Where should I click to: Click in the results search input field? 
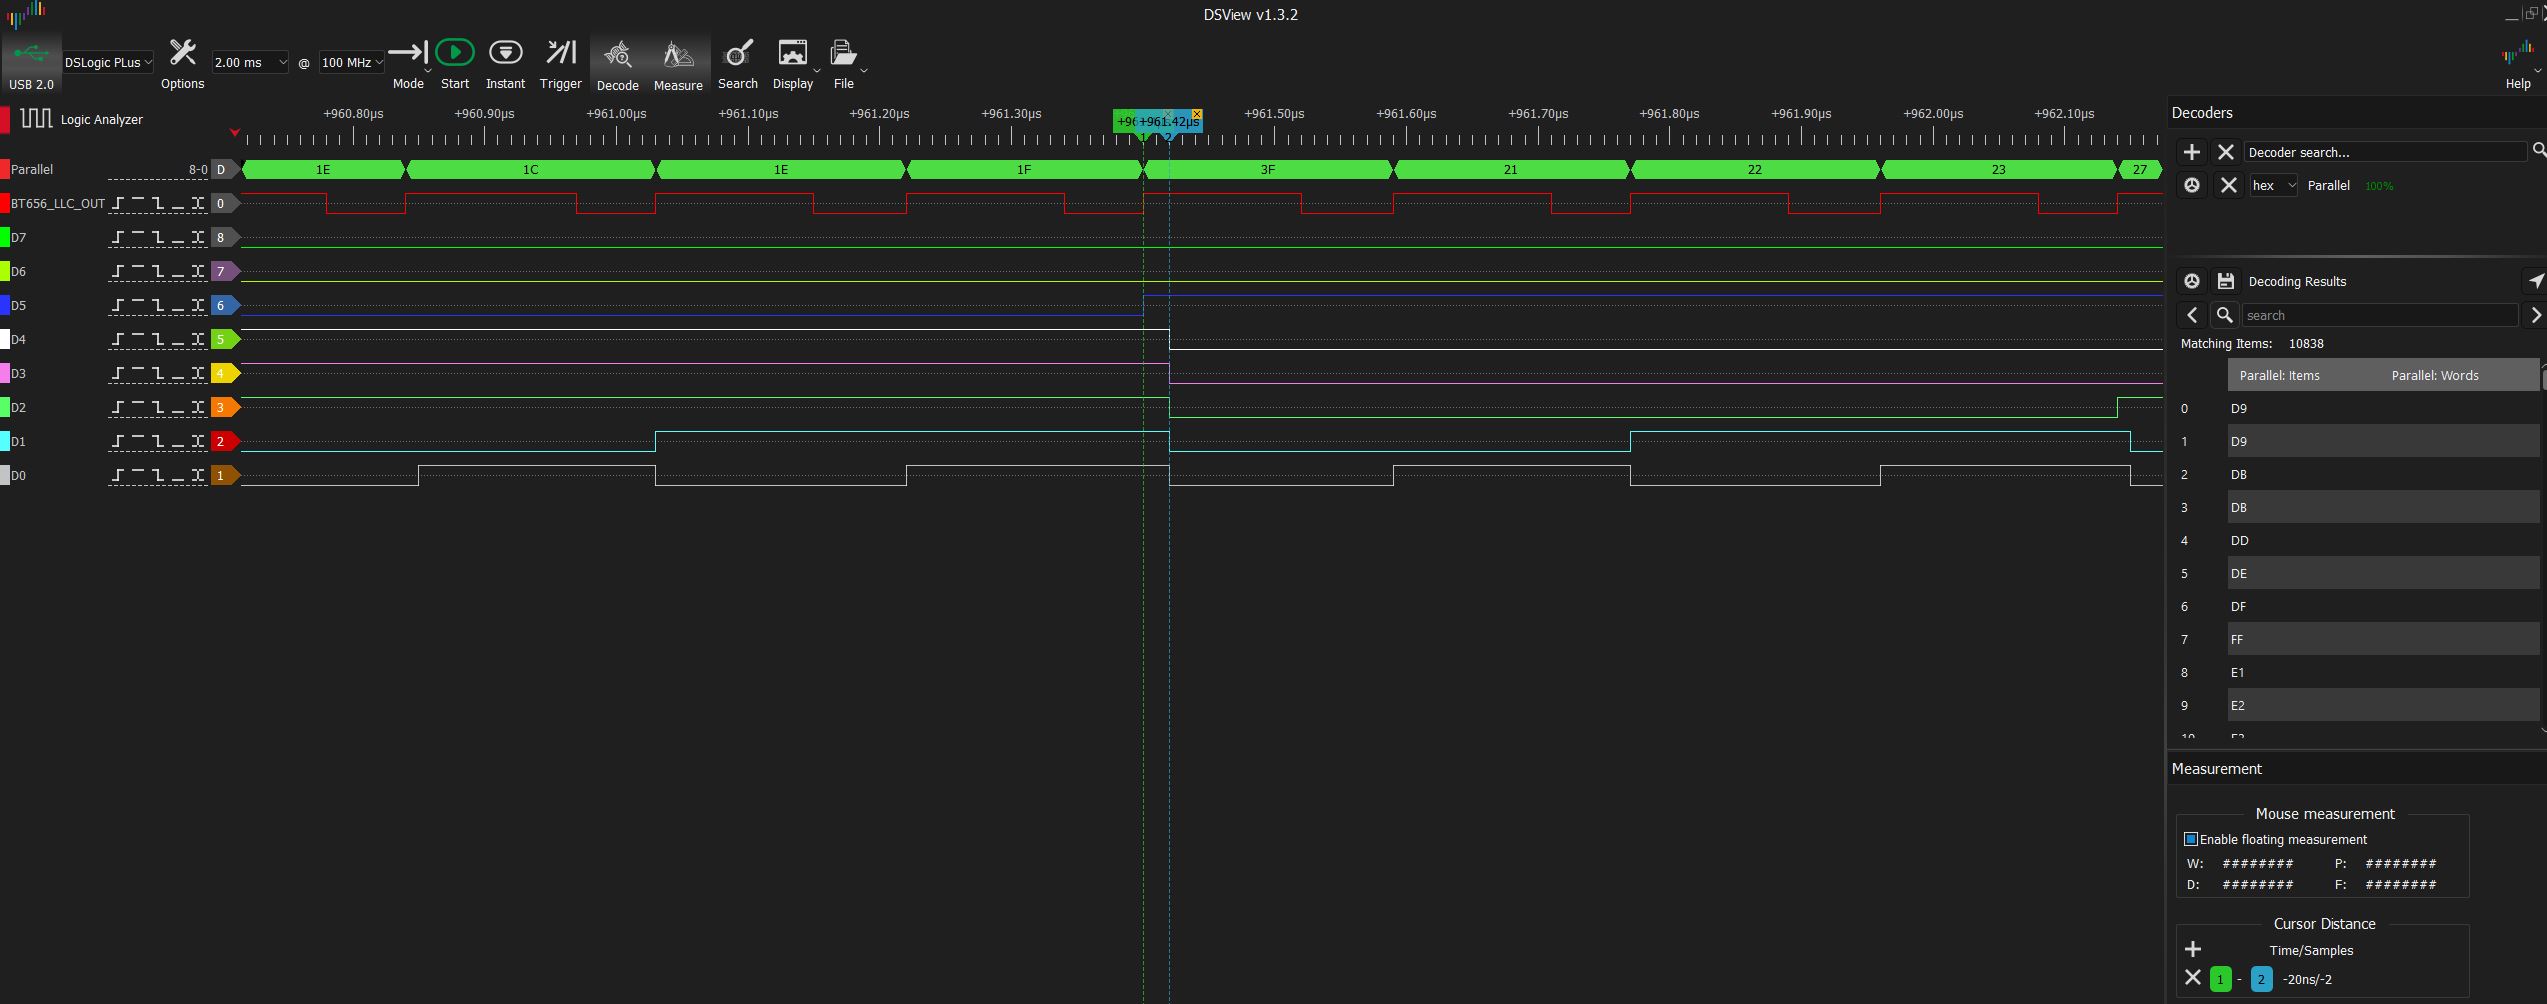point(2378,315)
